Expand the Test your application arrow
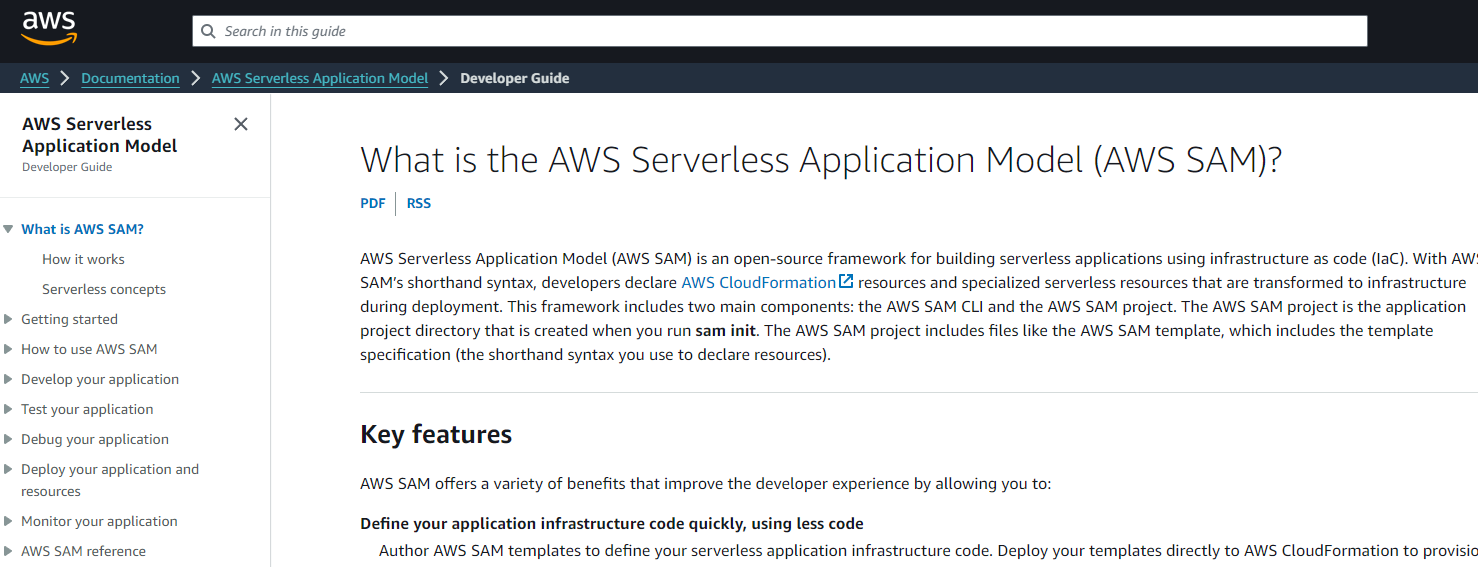Viewport: 1478px width, 567px height. [x=8, y=409]
